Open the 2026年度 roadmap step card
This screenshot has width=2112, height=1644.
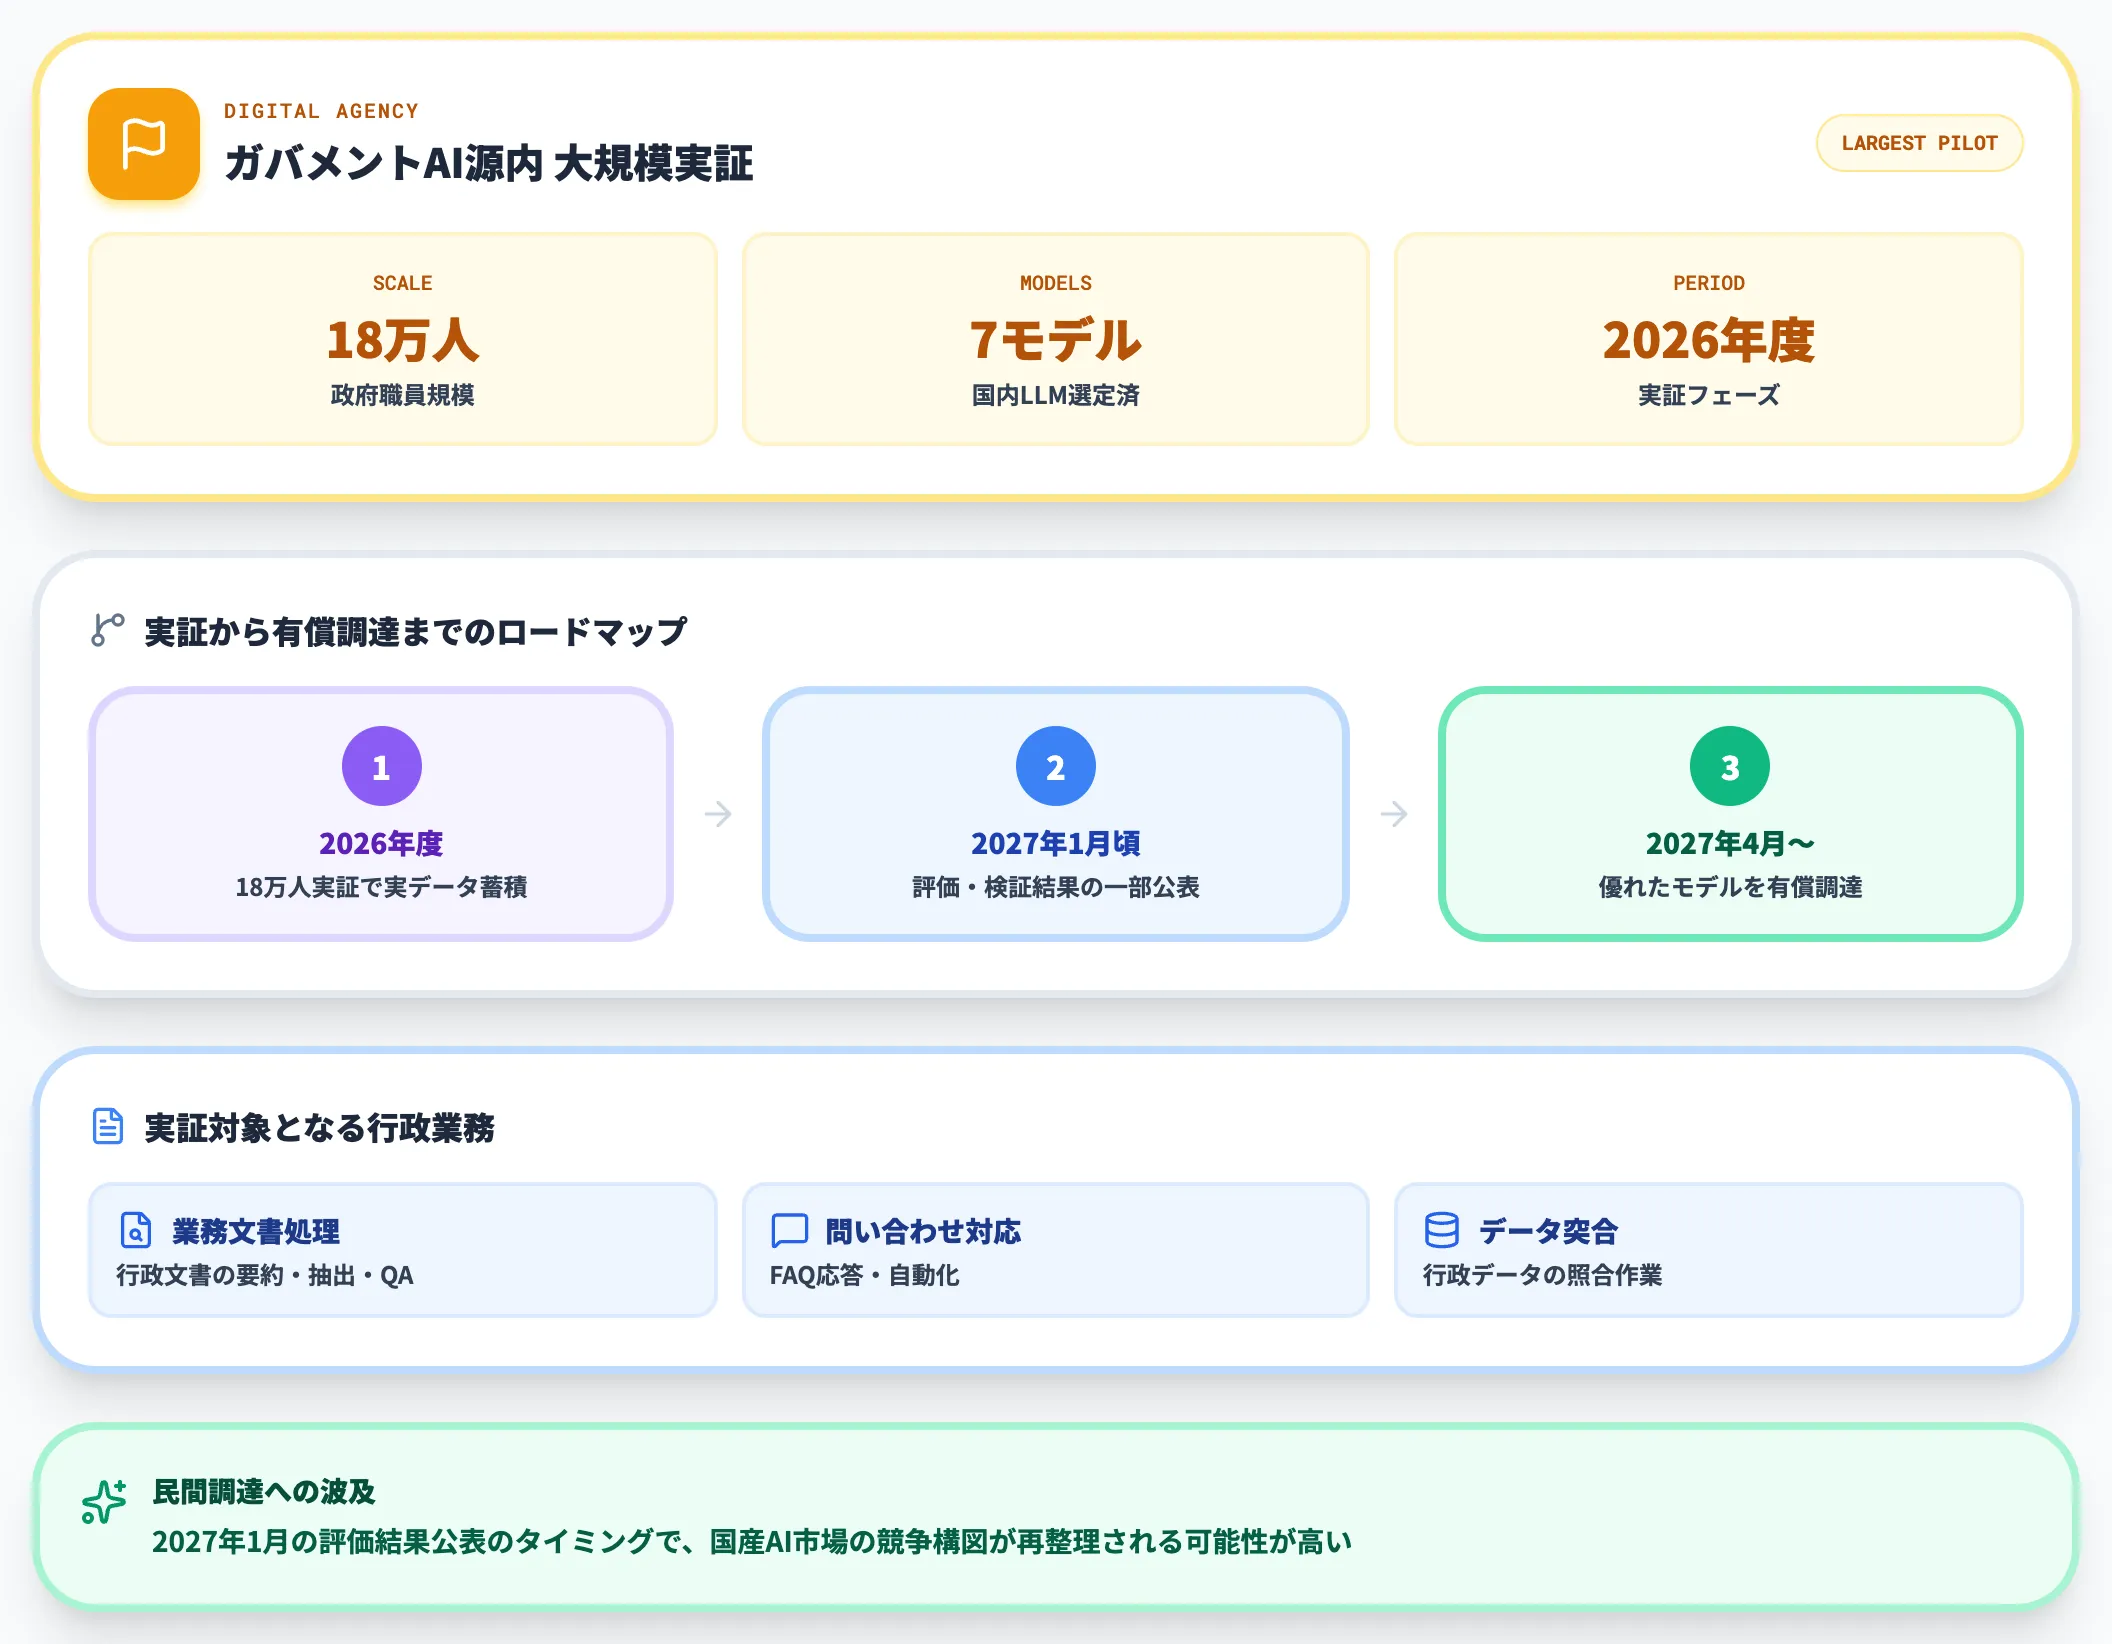381,814
